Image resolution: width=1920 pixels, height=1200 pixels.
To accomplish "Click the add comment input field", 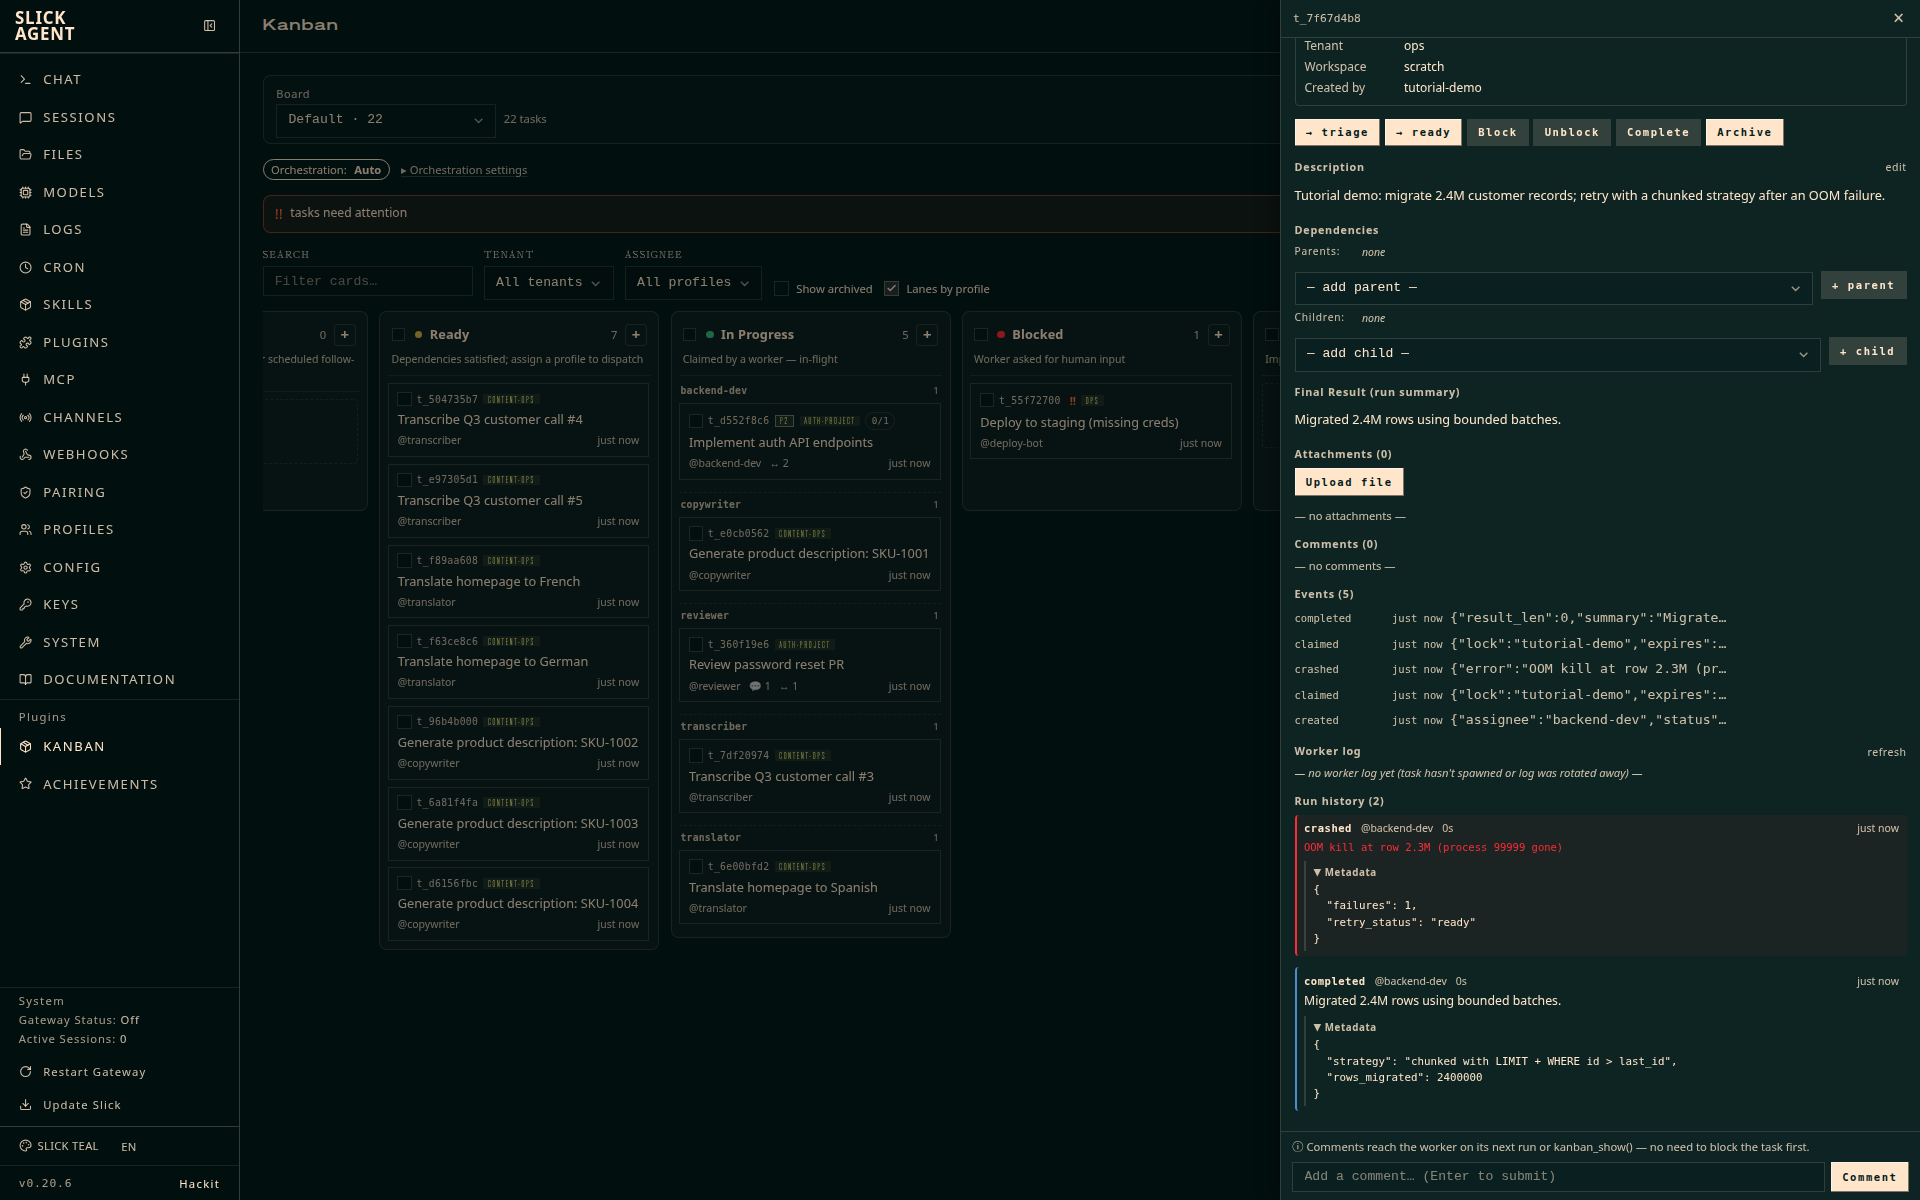I will (1558, 1177).
